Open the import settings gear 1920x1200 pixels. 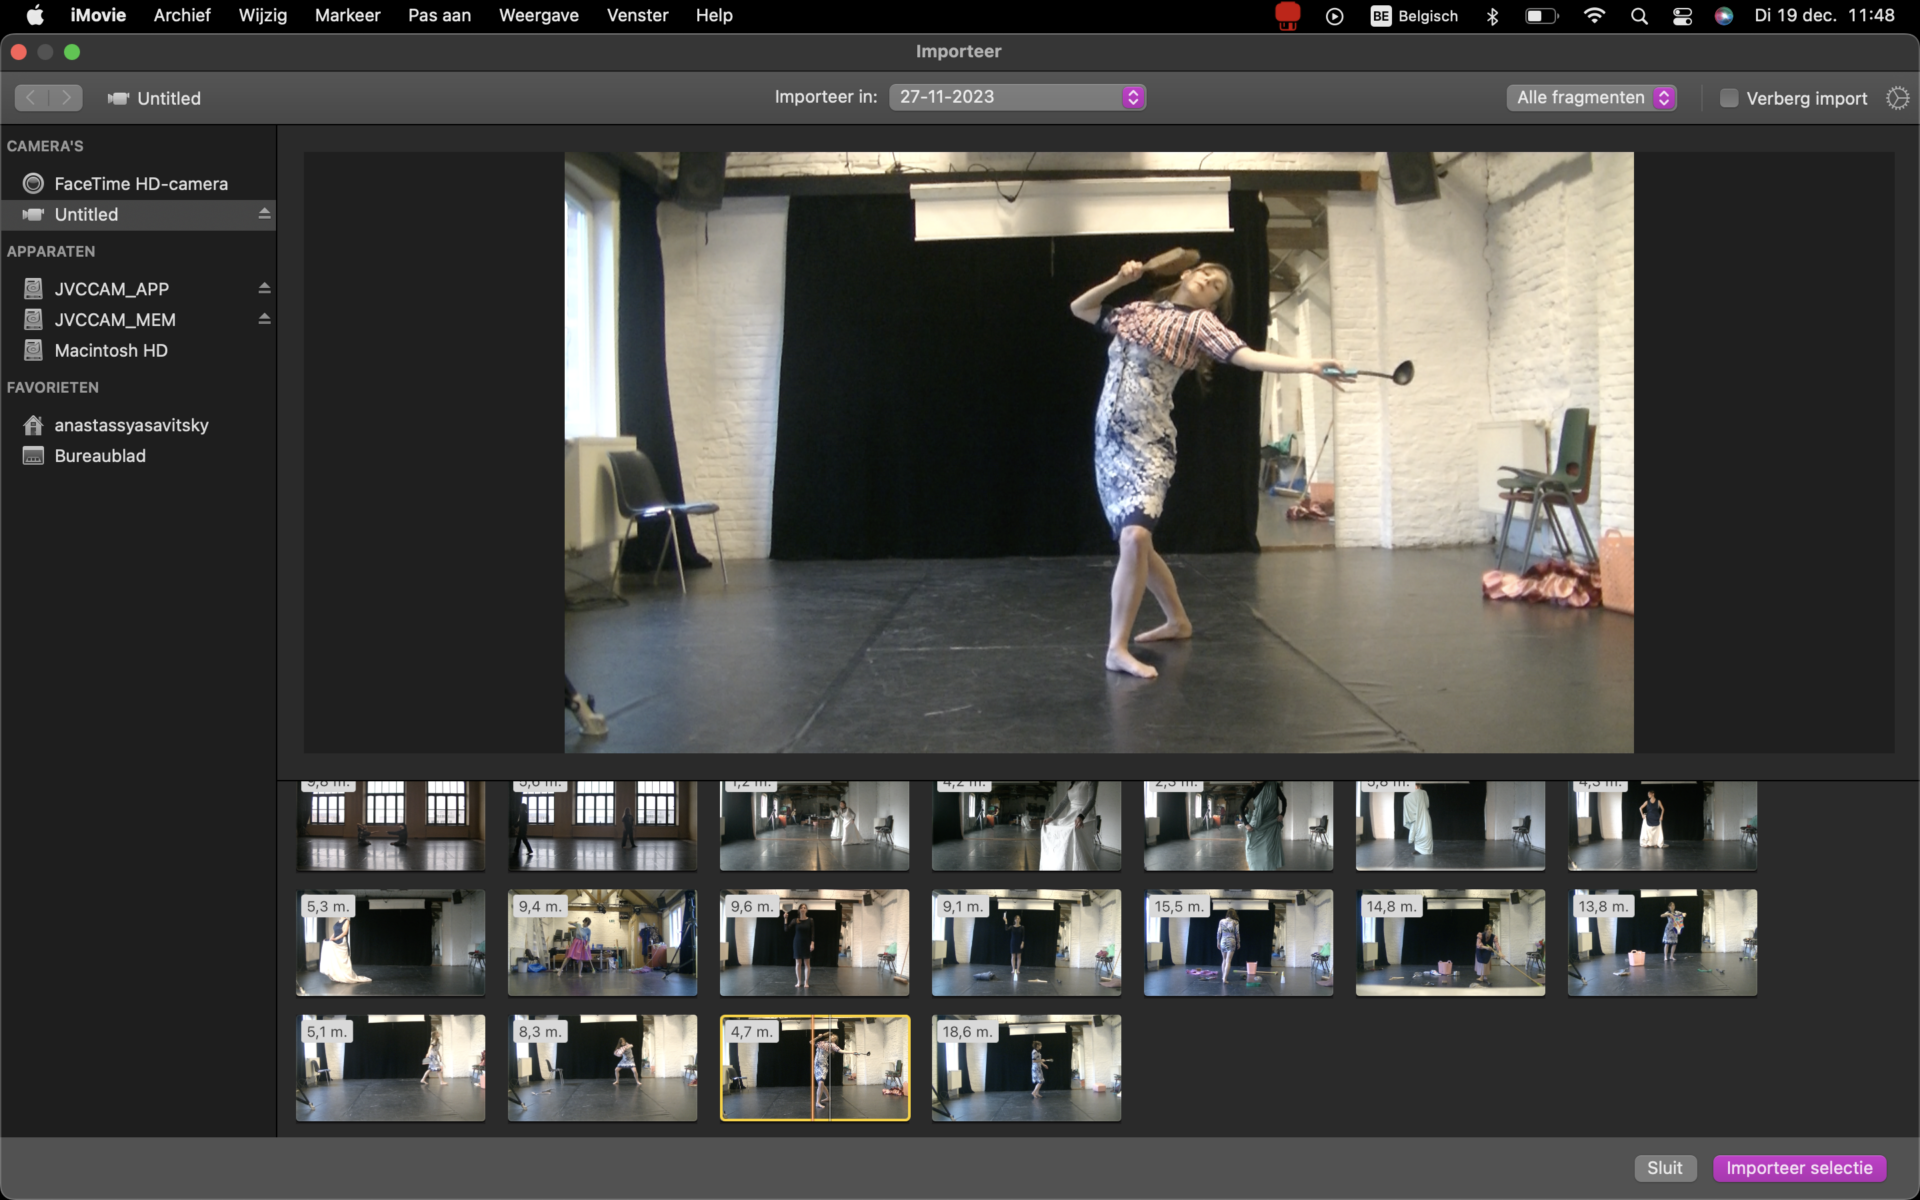click(1897, 98)
